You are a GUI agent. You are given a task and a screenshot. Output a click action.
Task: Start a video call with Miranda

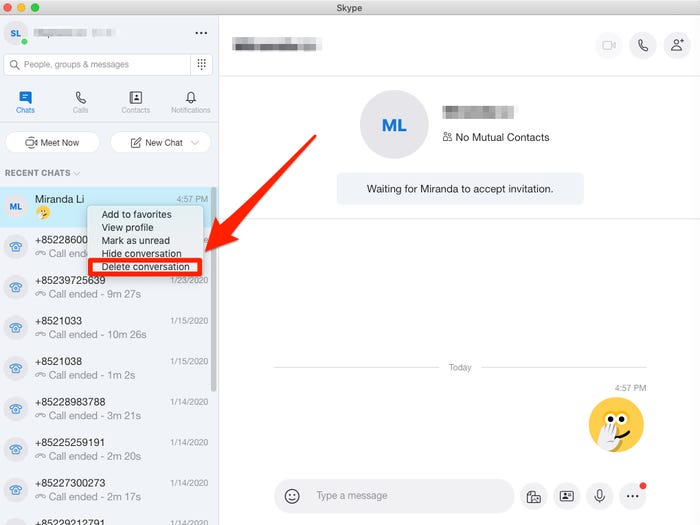[609, 45]
